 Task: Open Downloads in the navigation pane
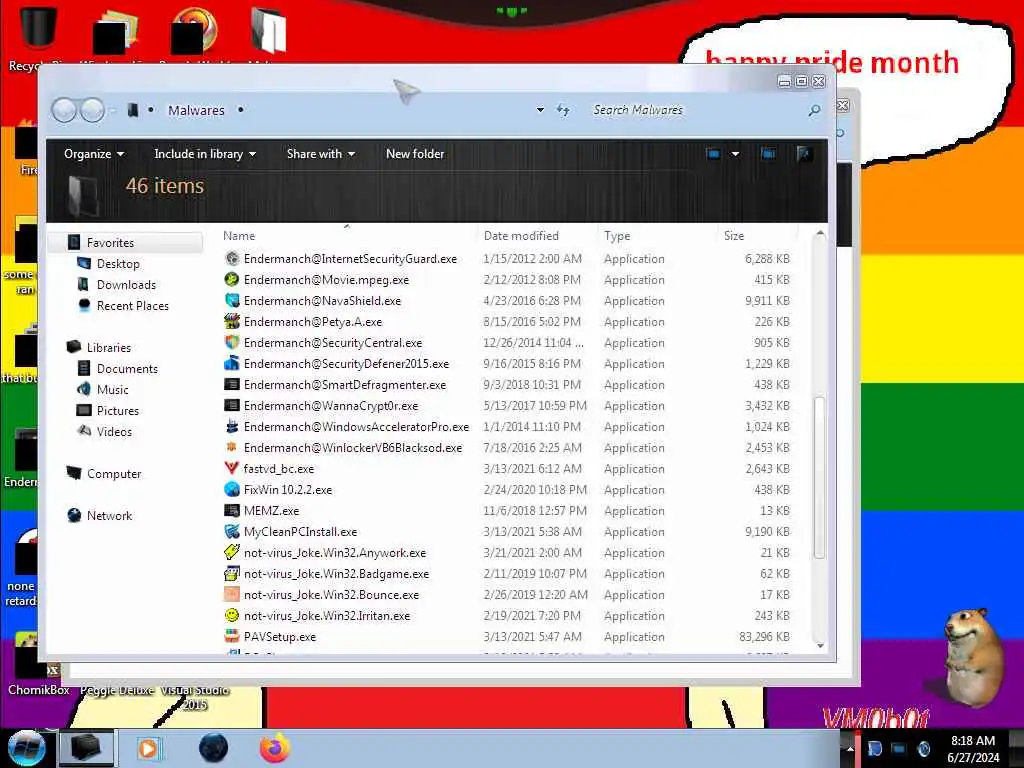[126, 285]
